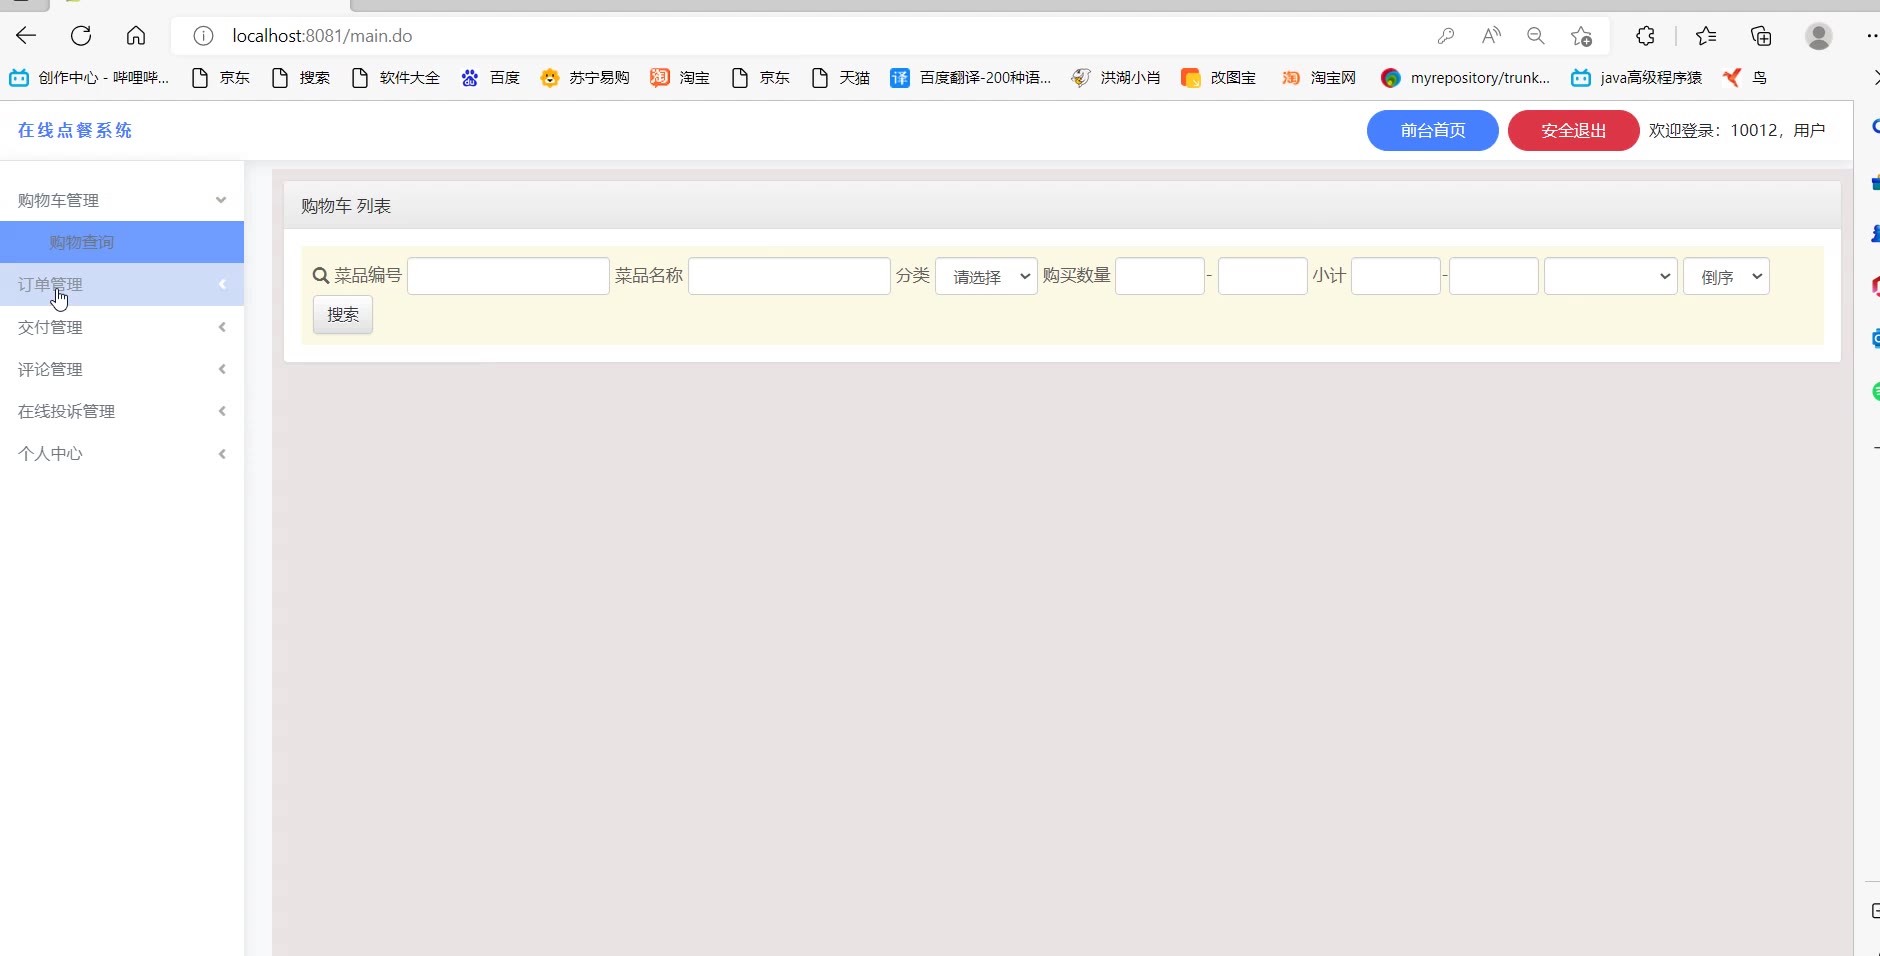Open the browser profile avatar
The height and width of the screenshot is (956, 1880).
tap(1819, 36)
